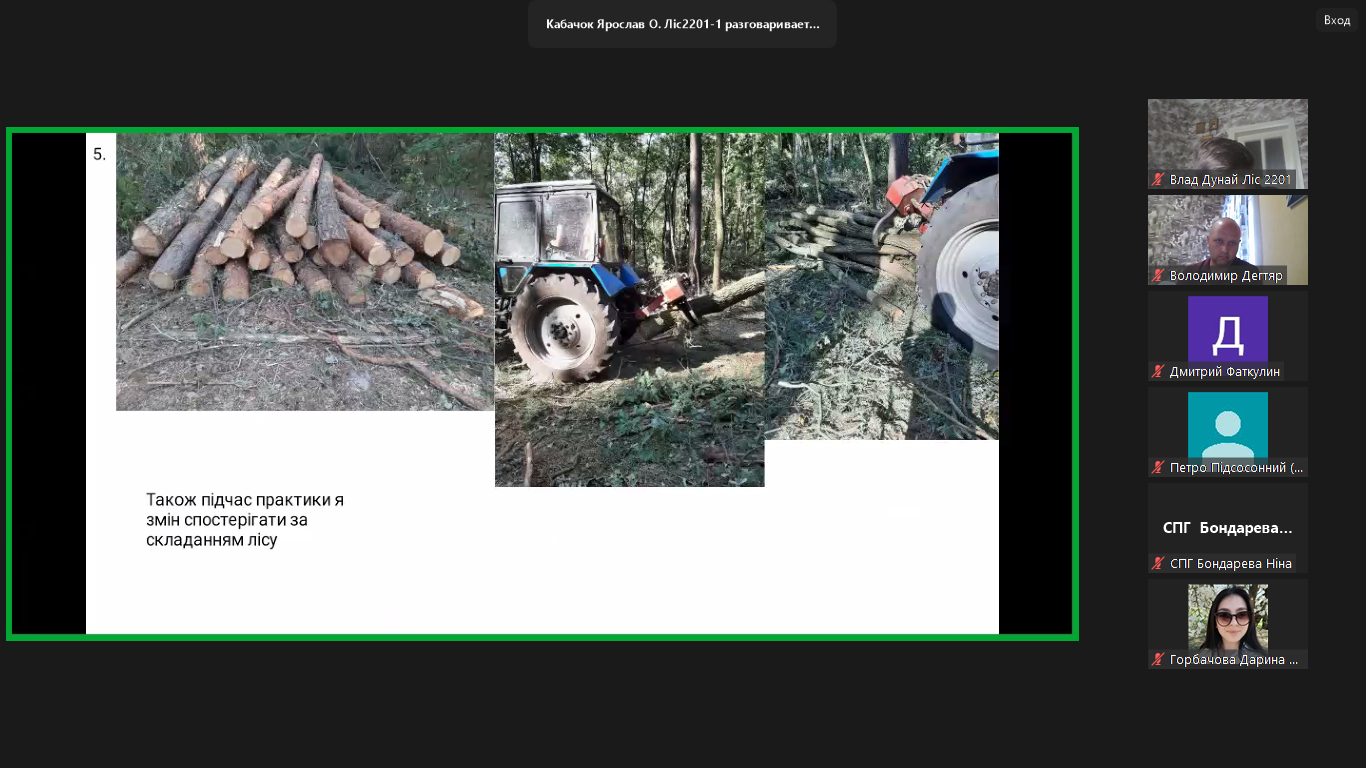Select Горбачова Дарина participant photo tile
This screenshot has width=1366, height=768.
[1228, 624]
